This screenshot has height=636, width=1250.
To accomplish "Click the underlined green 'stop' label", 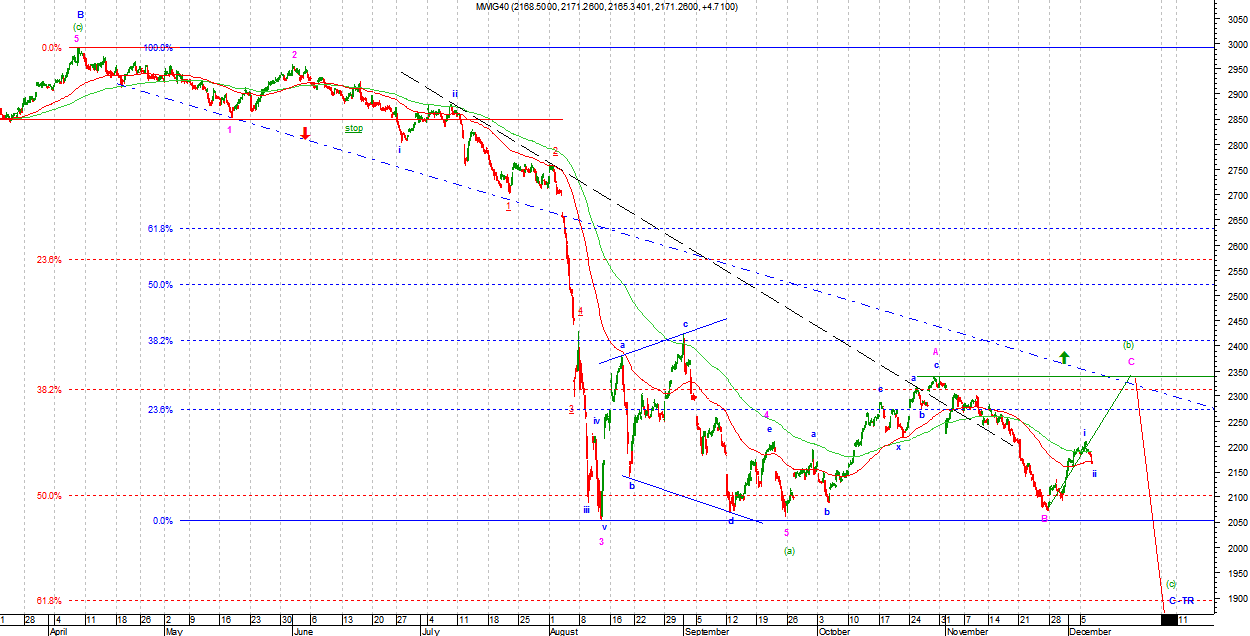I will 354,128.
